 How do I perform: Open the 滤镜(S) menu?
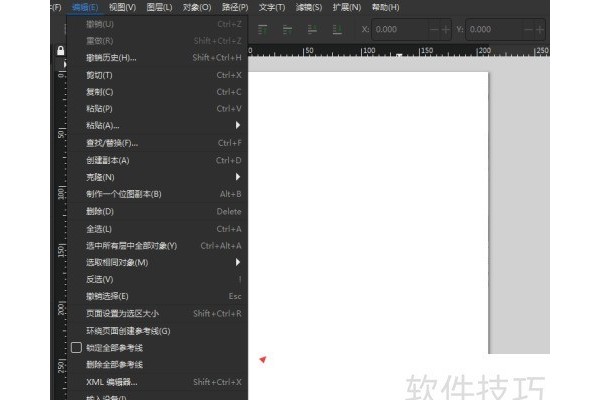point(309,7)
